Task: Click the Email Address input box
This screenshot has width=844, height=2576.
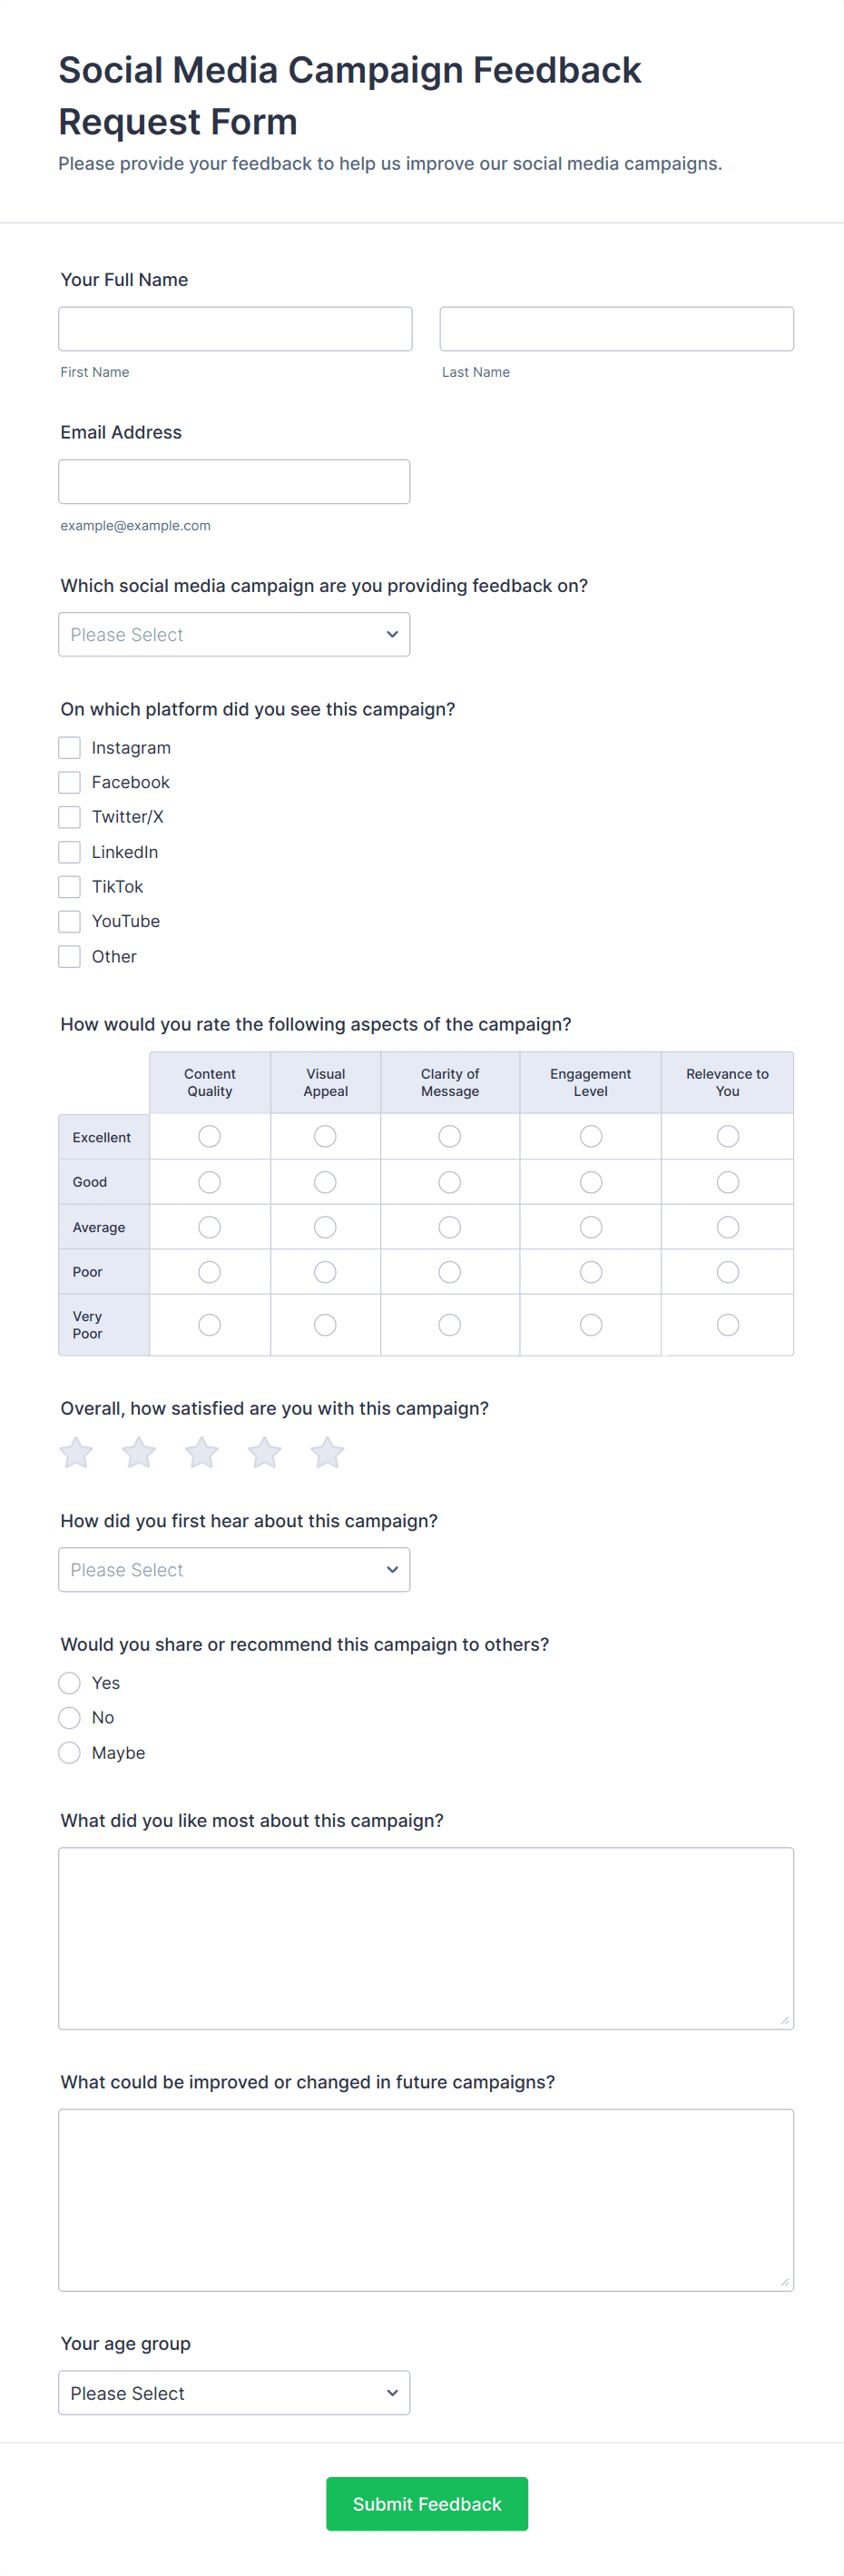Action: coord(234,482)
